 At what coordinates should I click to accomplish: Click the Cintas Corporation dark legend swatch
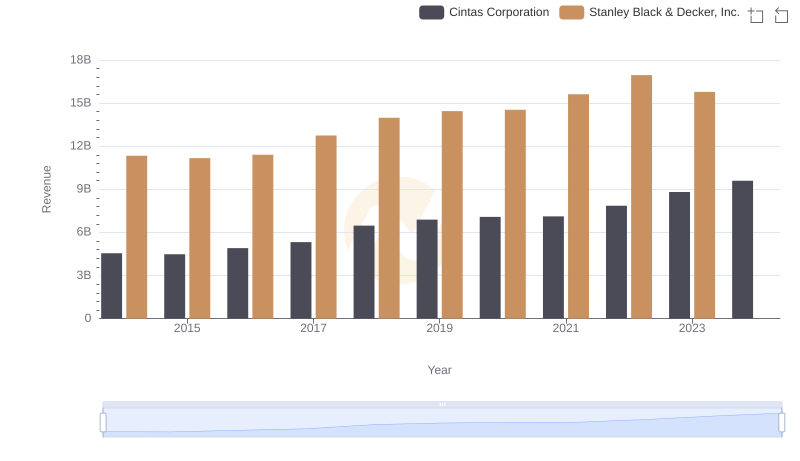431,12
